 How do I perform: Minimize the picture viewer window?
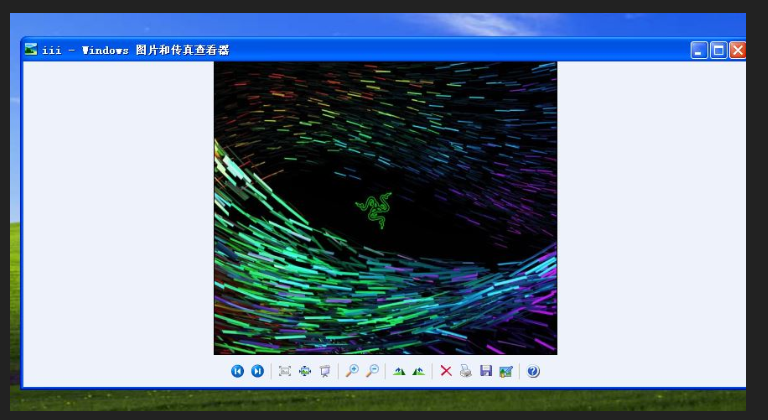click(x=699, y=50)
